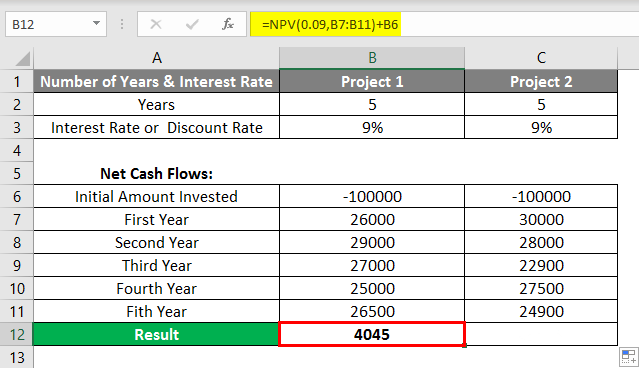The height and width of the screenshot is (368, 639).
Task: Click the 'Years' label cell
Action: tap(156, 105)
